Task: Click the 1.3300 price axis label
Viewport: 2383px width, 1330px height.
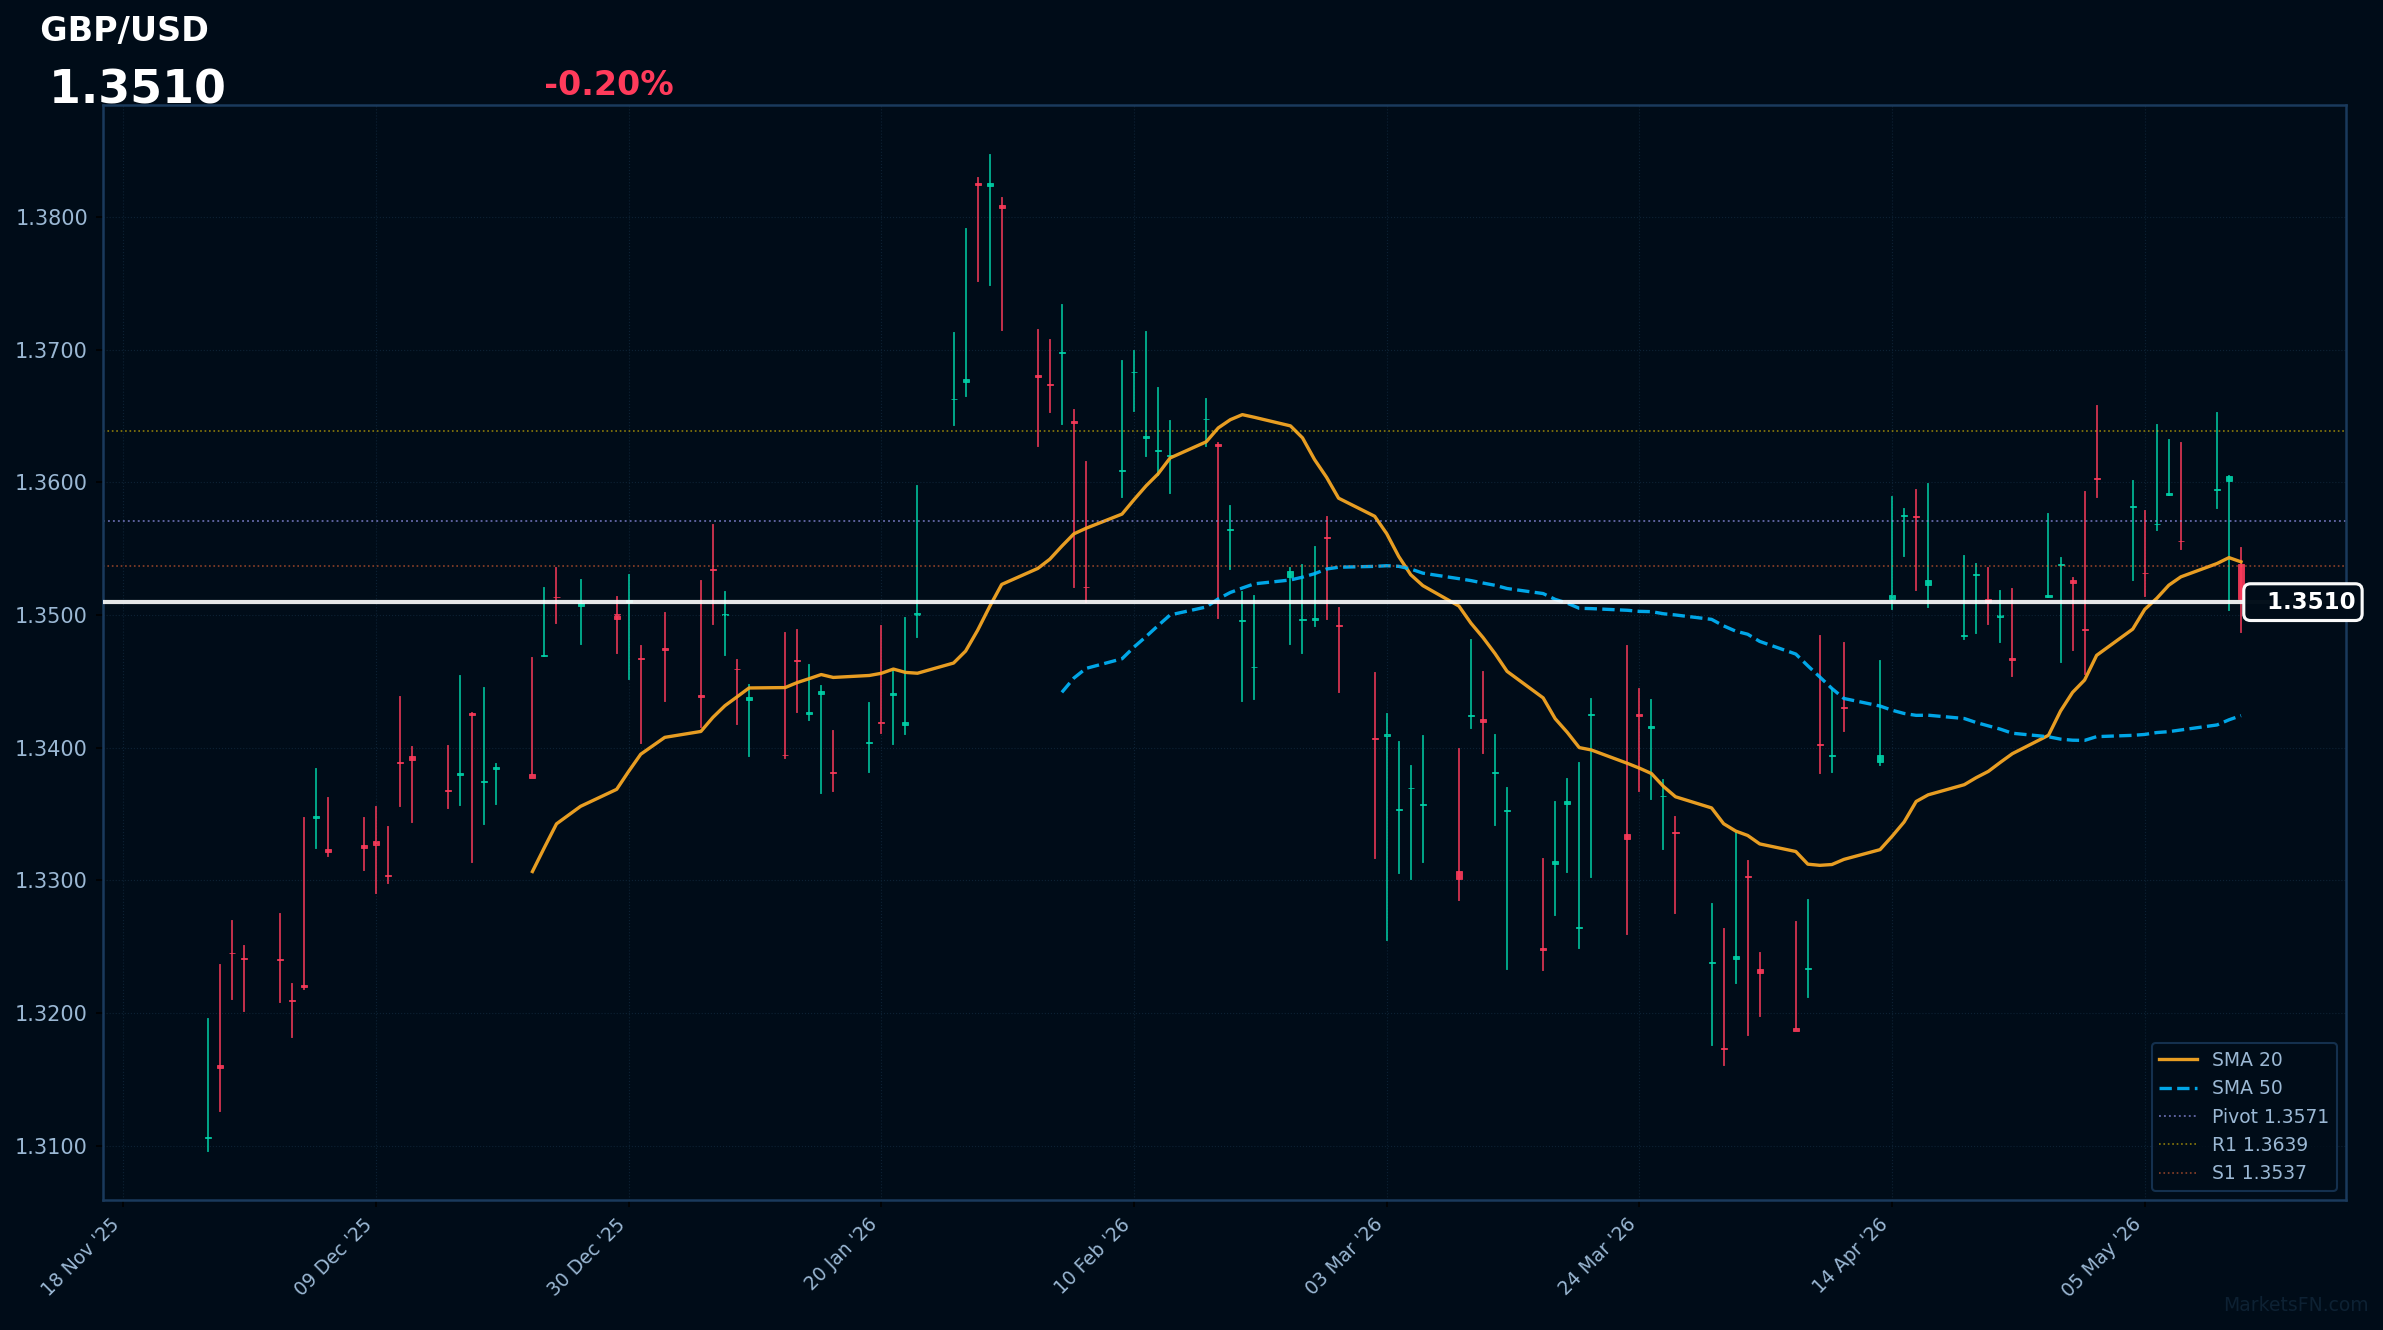Action: [x=52, y=881]
